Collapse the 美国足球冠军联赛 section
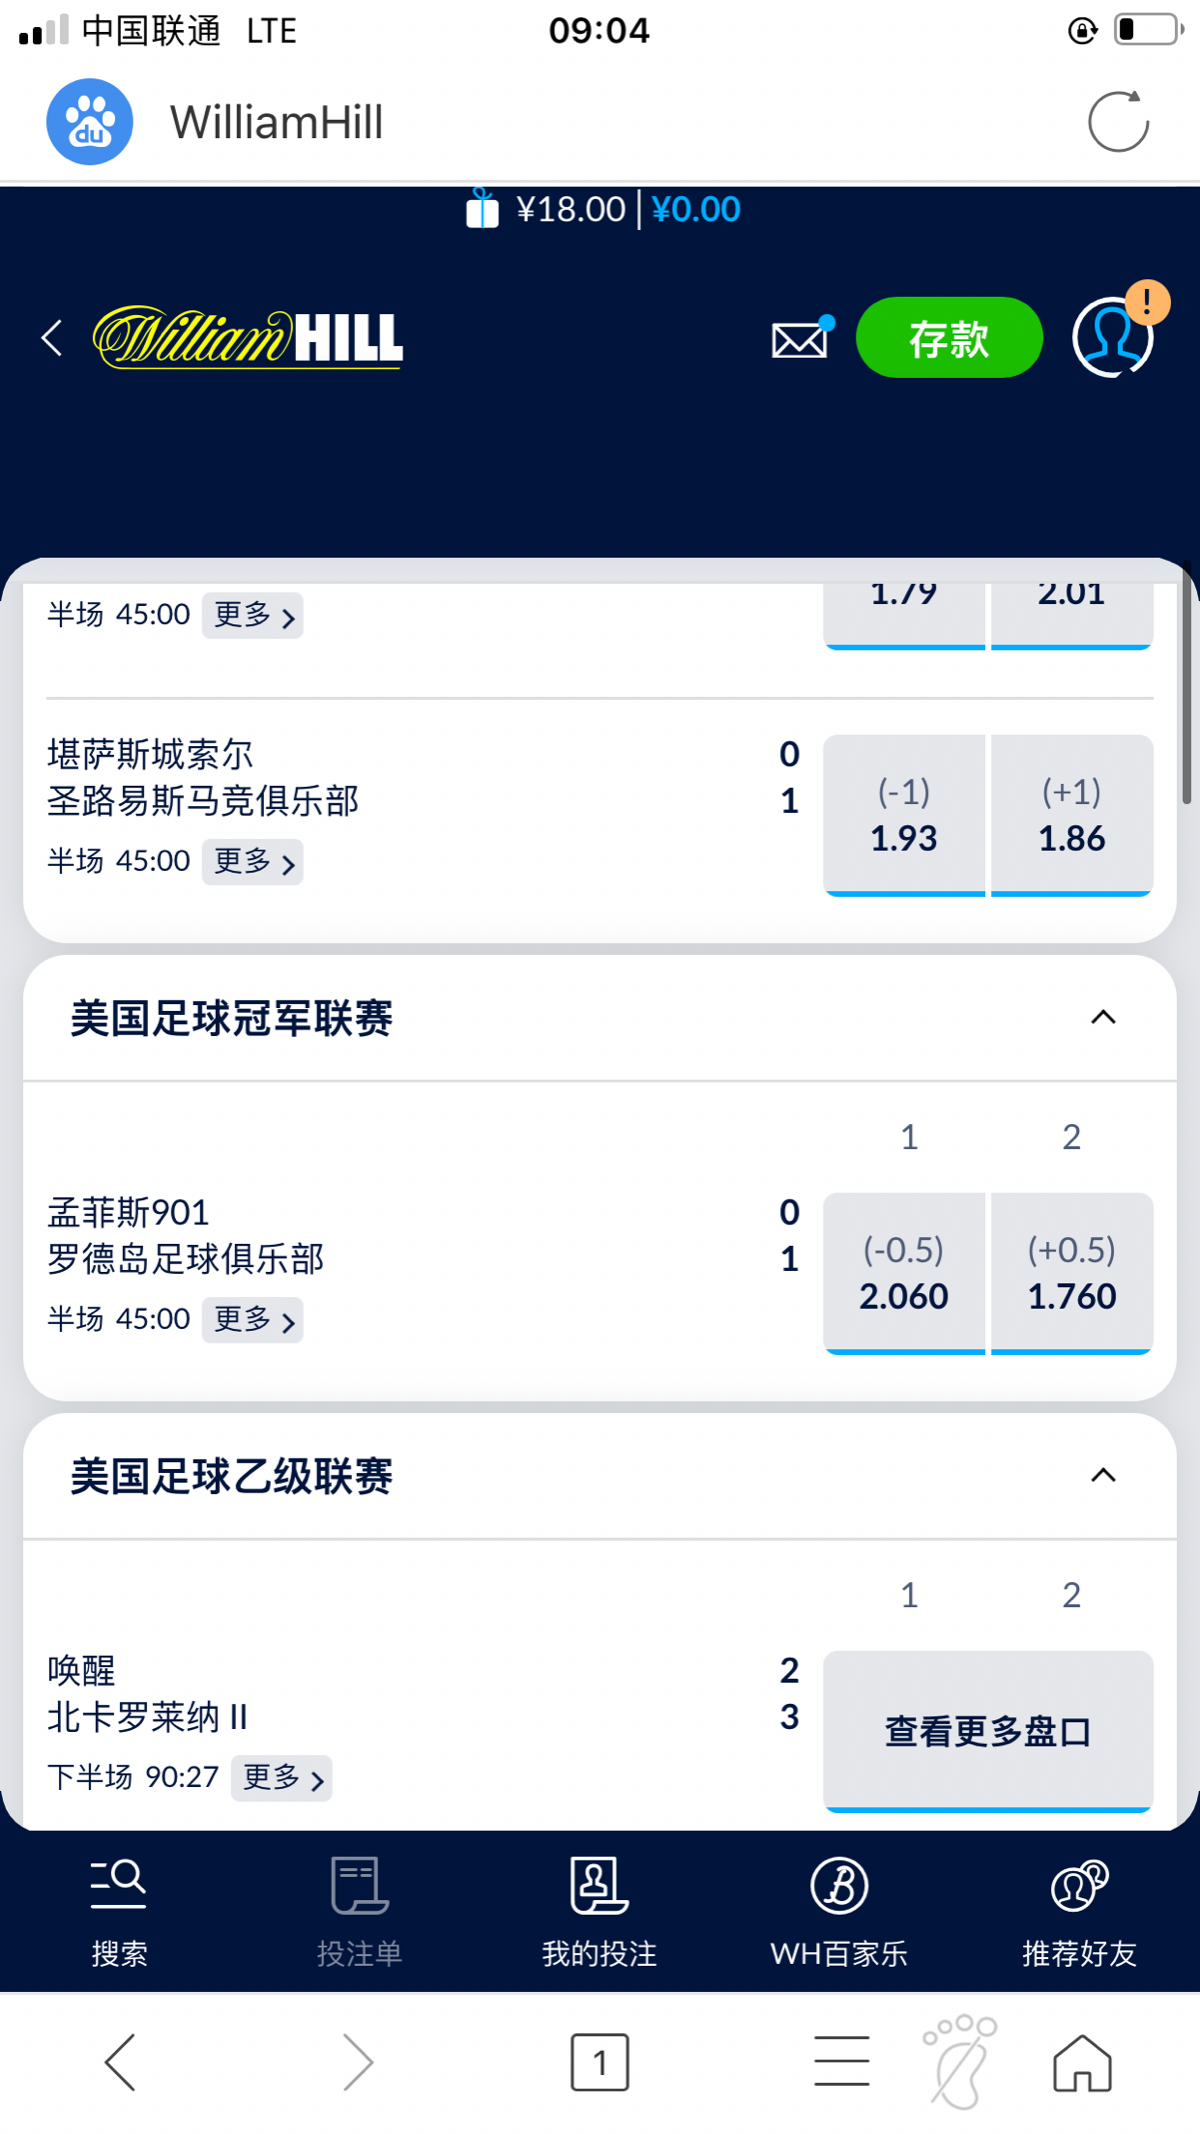Screen dimensions: 1200x2134 1103,1018
